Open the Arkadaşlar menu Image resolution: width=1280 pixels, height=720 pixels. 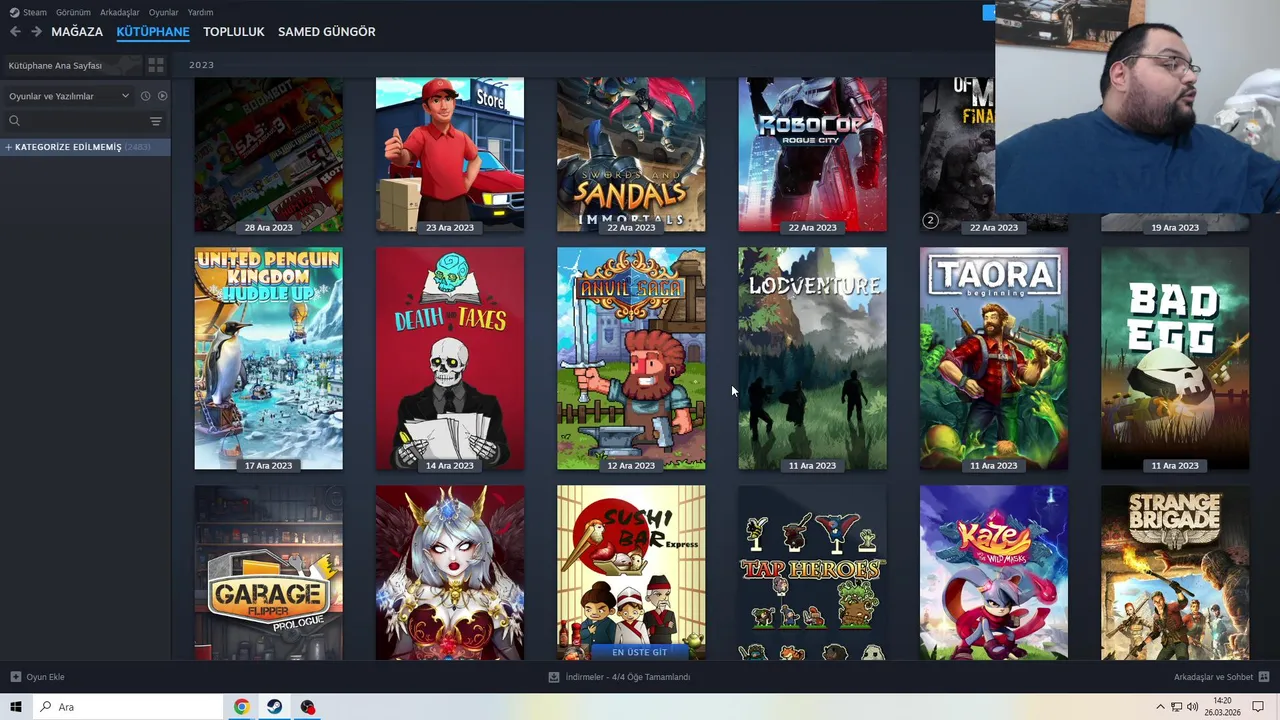(x=119, y=12)
